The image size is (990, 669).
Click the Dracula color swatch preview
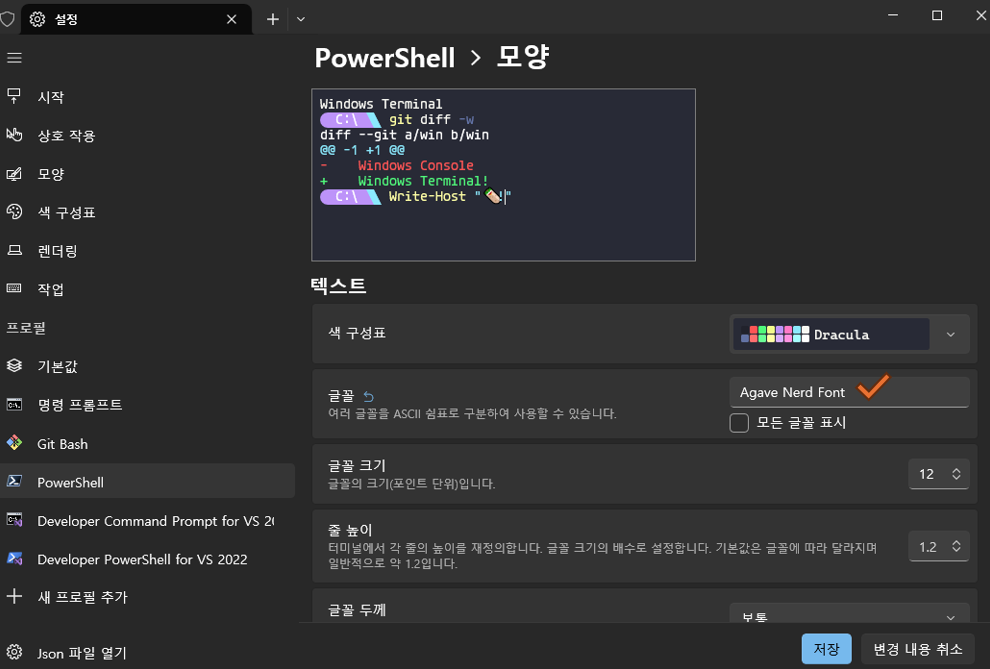[775, 334]
